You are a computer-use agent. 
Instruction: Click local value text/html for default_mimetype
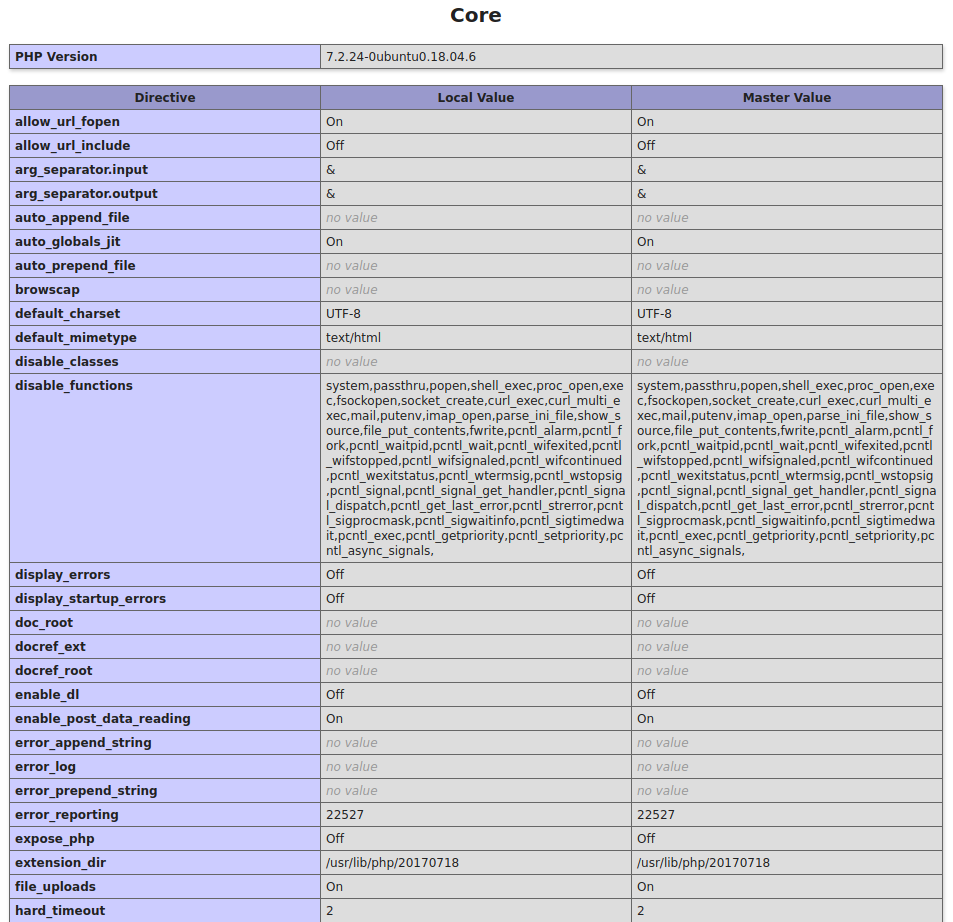(353, 338)
